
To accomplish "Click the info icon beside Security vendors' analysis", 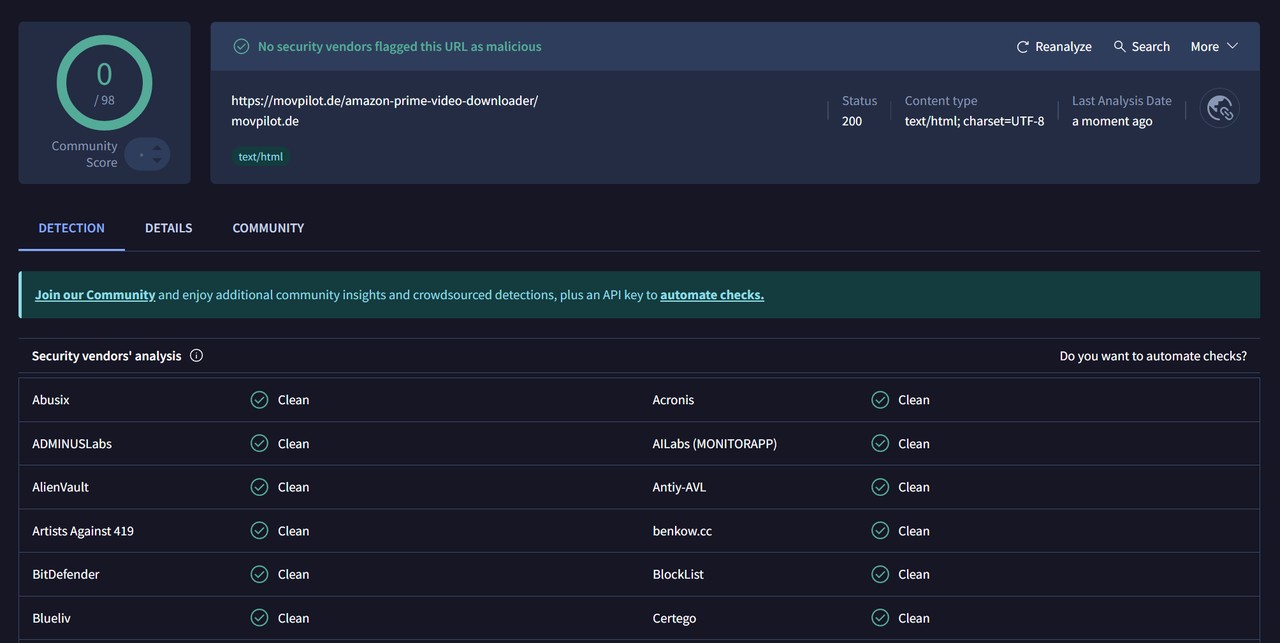I will coord(196,356).
